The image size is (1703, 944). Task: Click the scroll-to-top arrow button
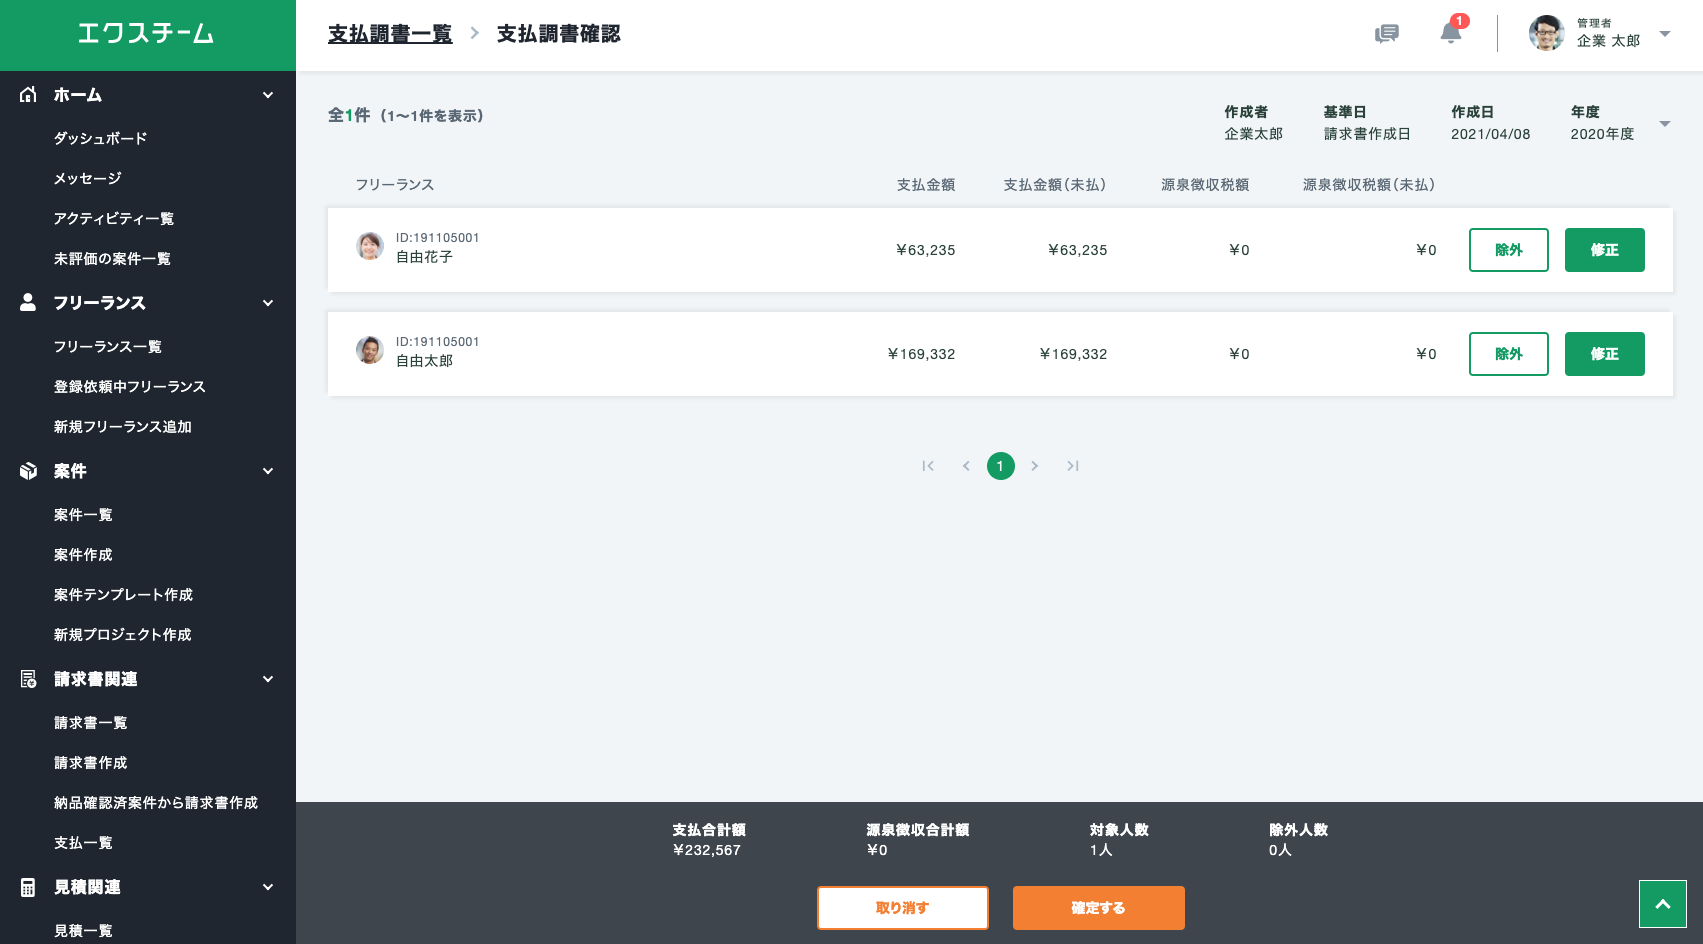[1662, 904]
